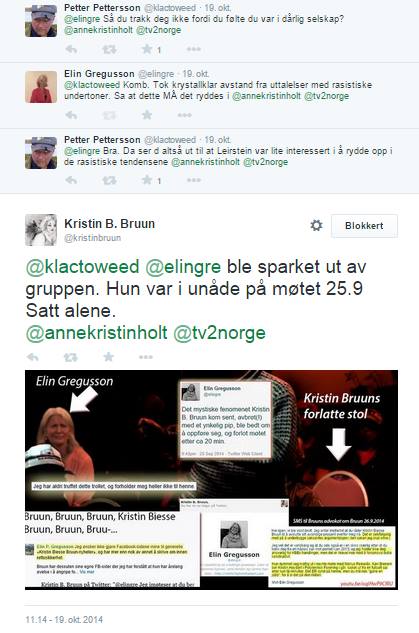Open gear settings menu for Kristin B. Bruun
Image resolution: width=419 pixels, height=633 pixels.
[316, 225]
